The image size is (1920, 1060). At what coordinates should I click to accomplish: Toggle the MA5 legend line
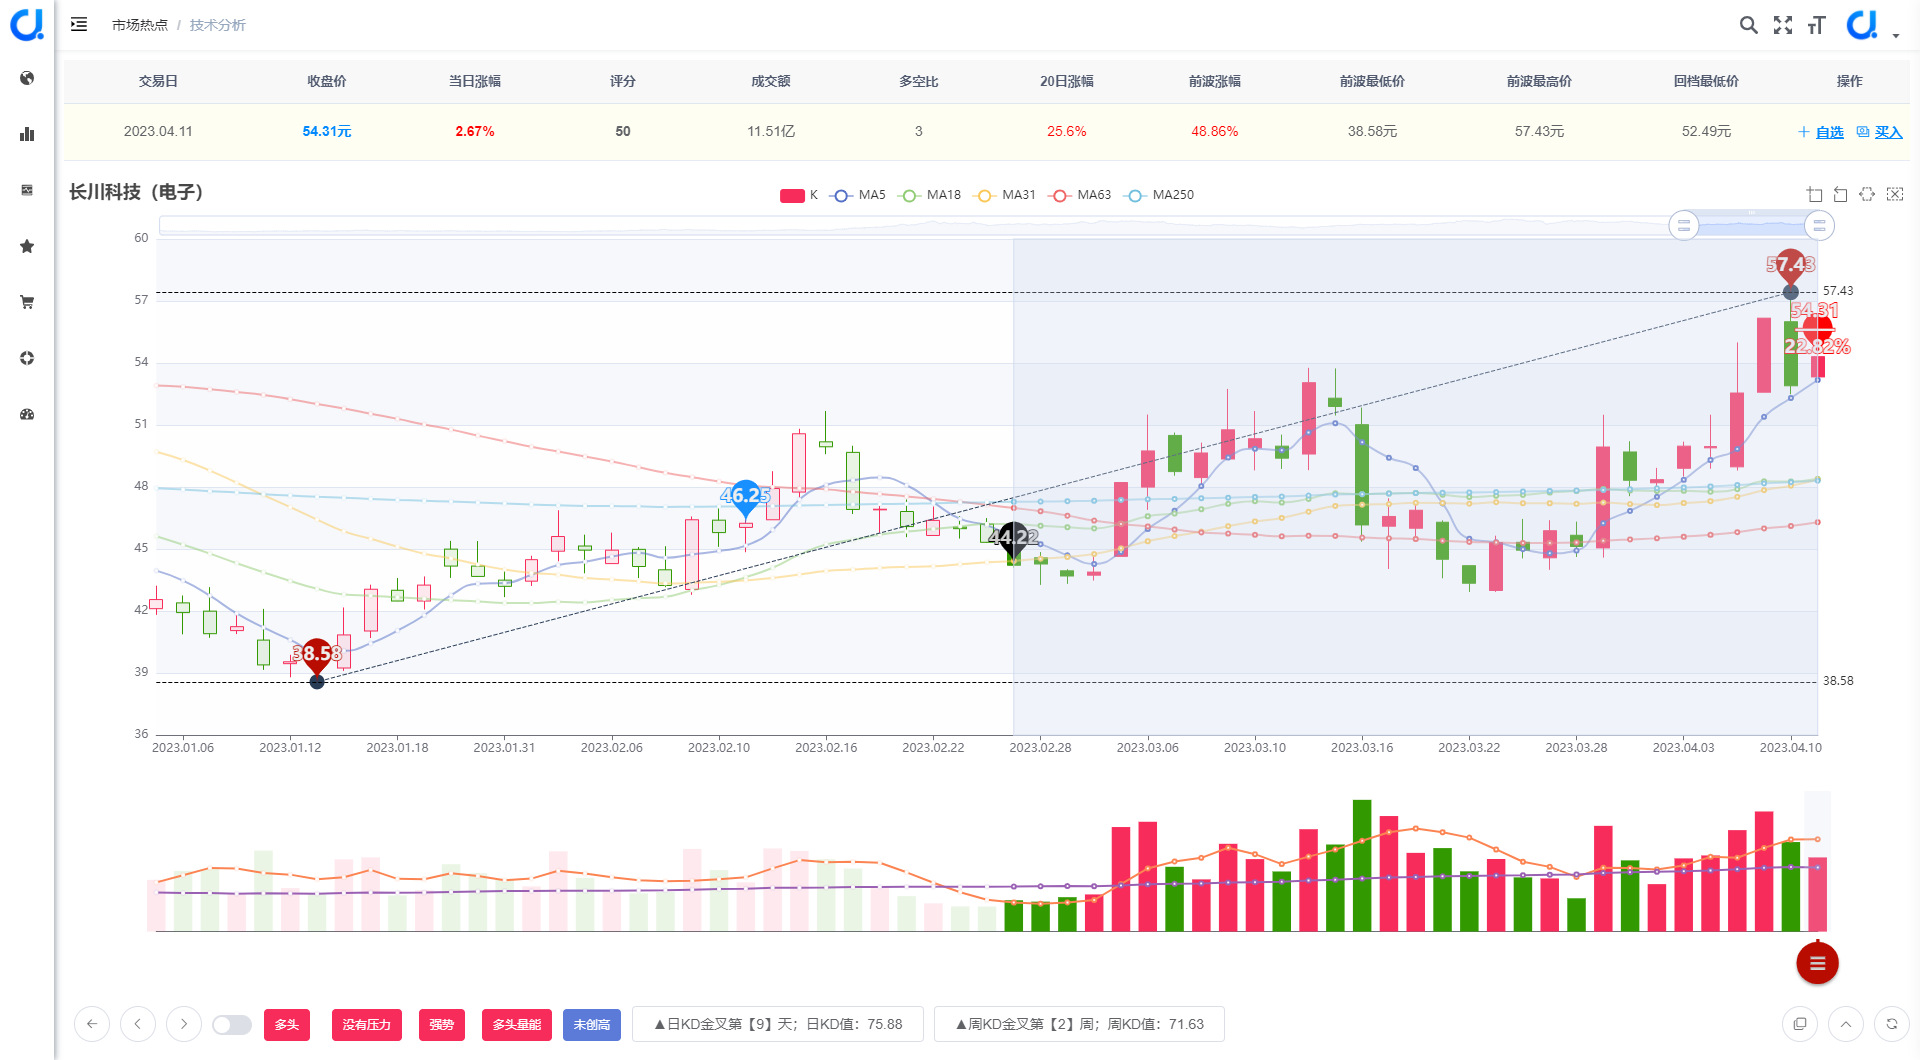(x=858, y=195)
